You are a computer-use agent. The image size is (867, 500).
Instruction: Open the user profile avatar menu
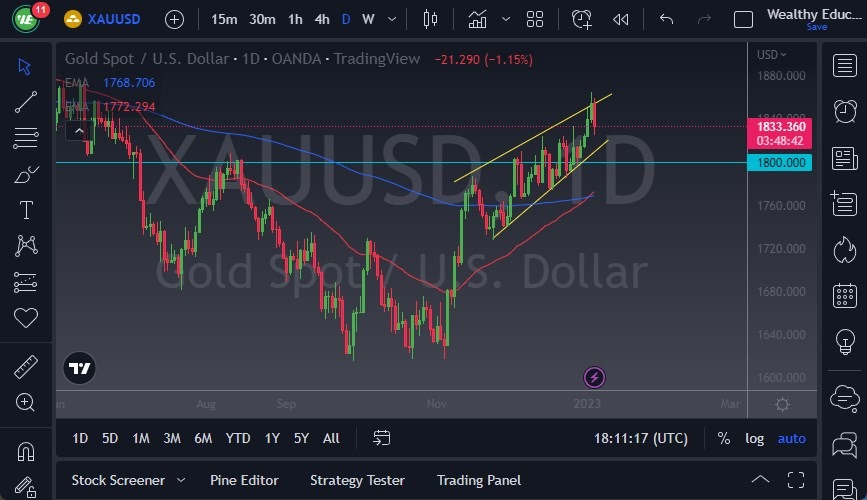click(25, 19)
